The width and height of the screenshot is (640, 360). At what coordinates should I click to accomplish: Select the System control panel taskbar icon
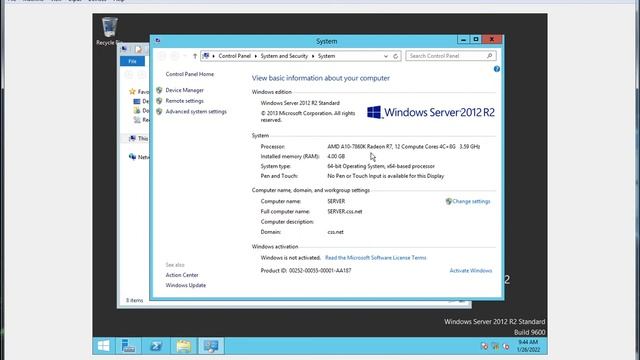tap(211, 346)
